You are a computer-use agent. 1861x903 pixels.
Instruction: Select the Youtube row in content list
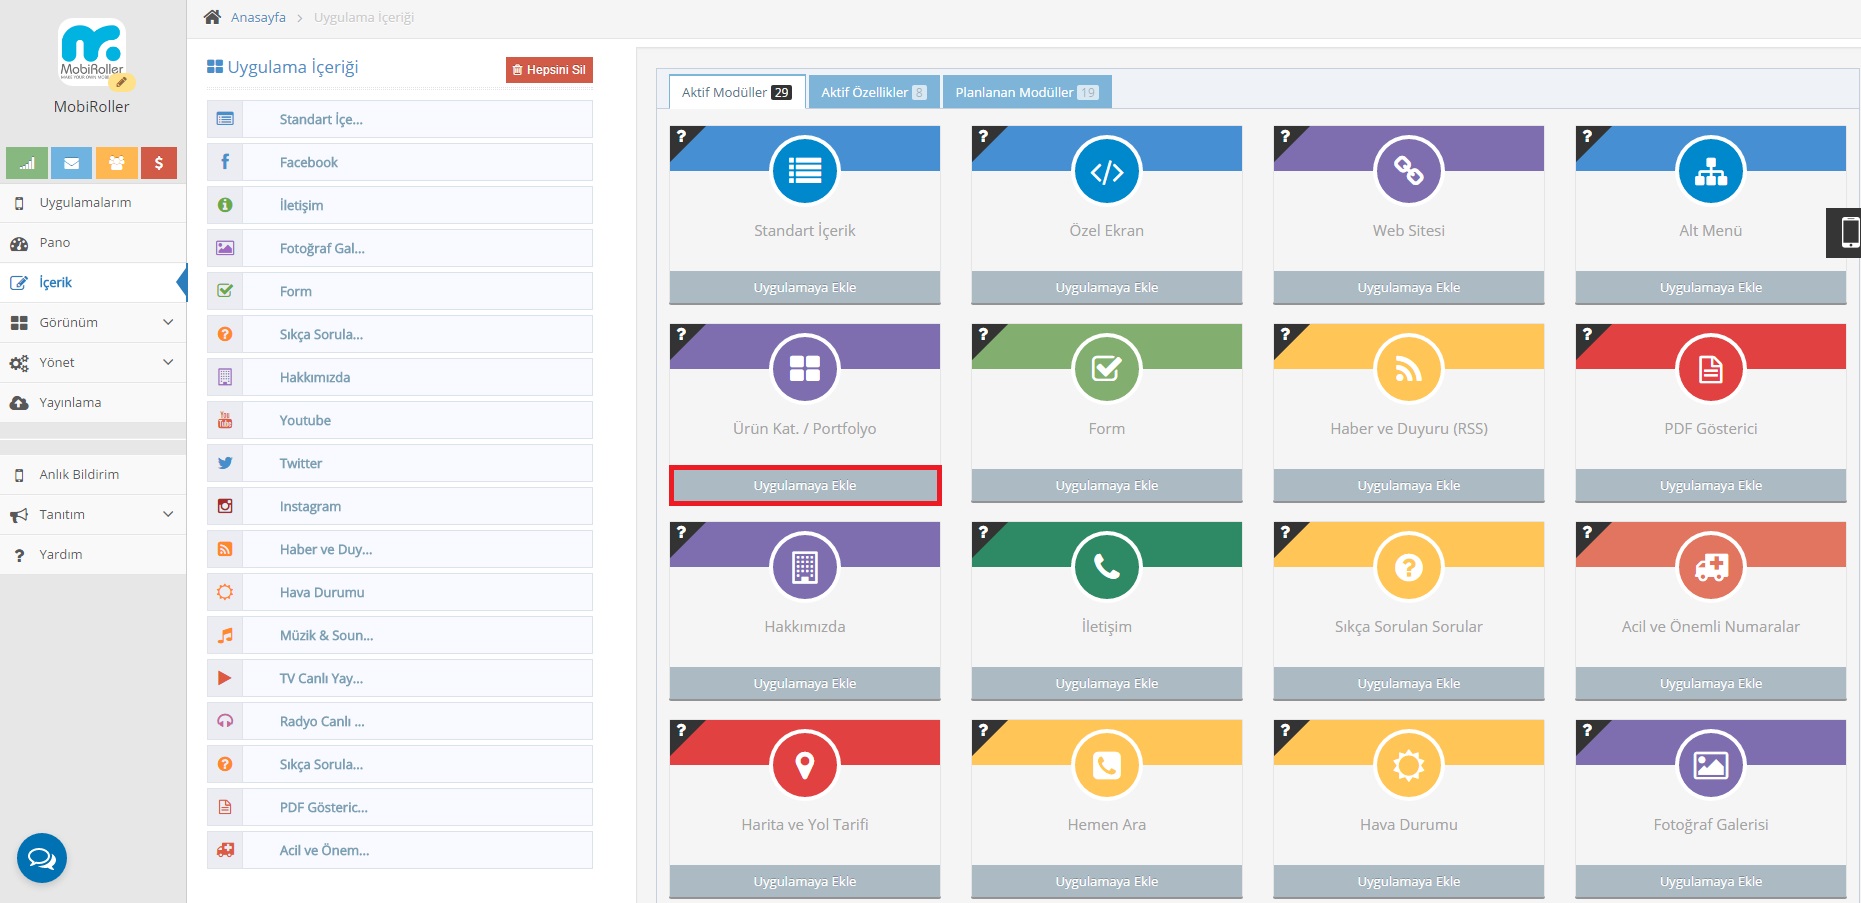point(400,420)
